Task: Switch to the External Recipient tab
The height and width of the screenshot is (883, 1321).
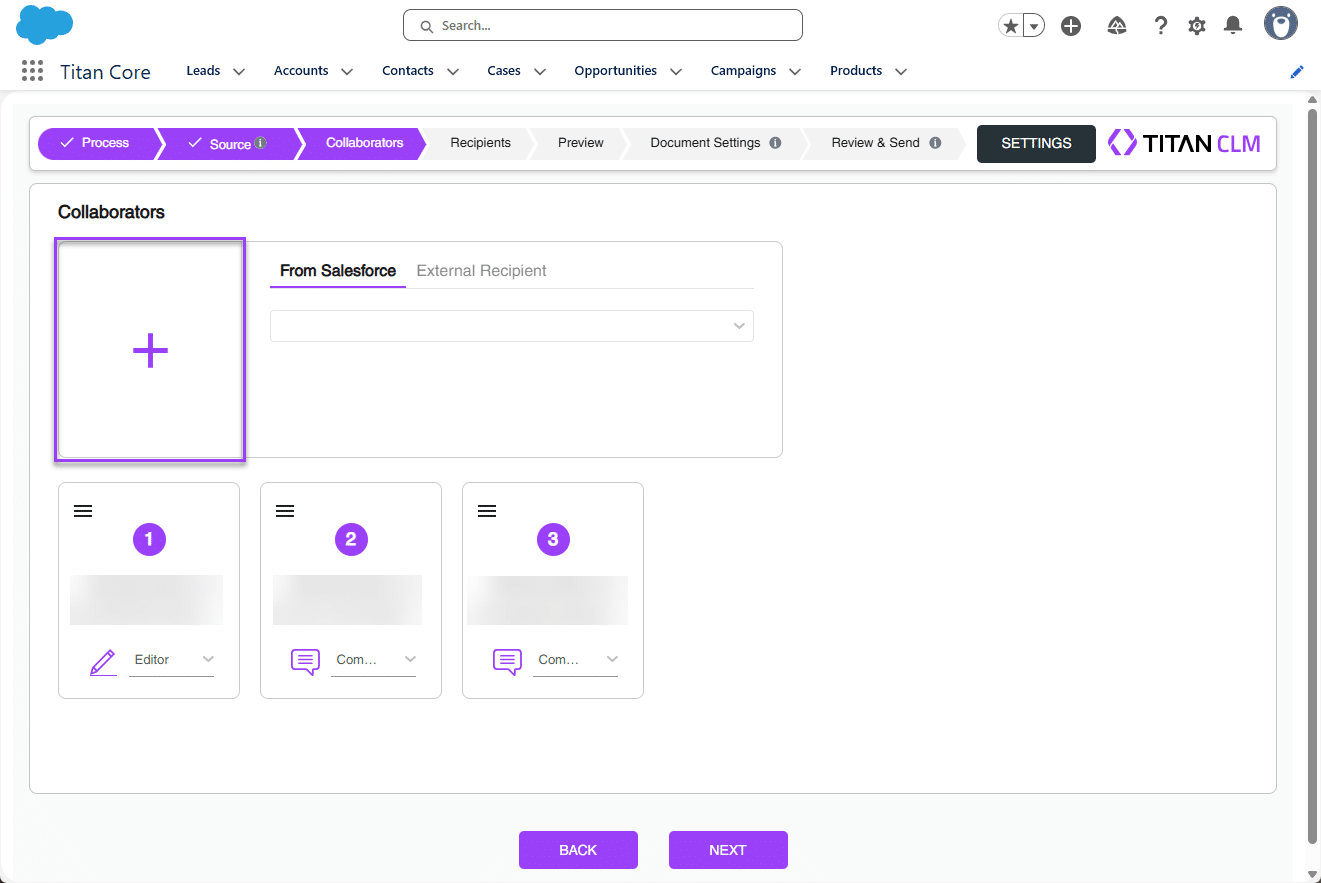Action: click(x=481, y=271)
